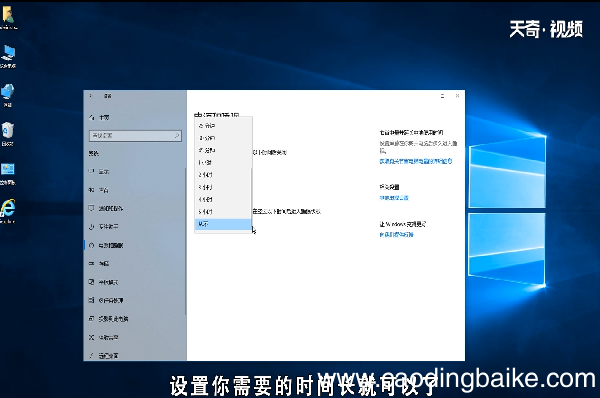Screen dimensions: 600x398
Task: Choose 25 分钟 in the time dropdown list
Action: (223, 126)
